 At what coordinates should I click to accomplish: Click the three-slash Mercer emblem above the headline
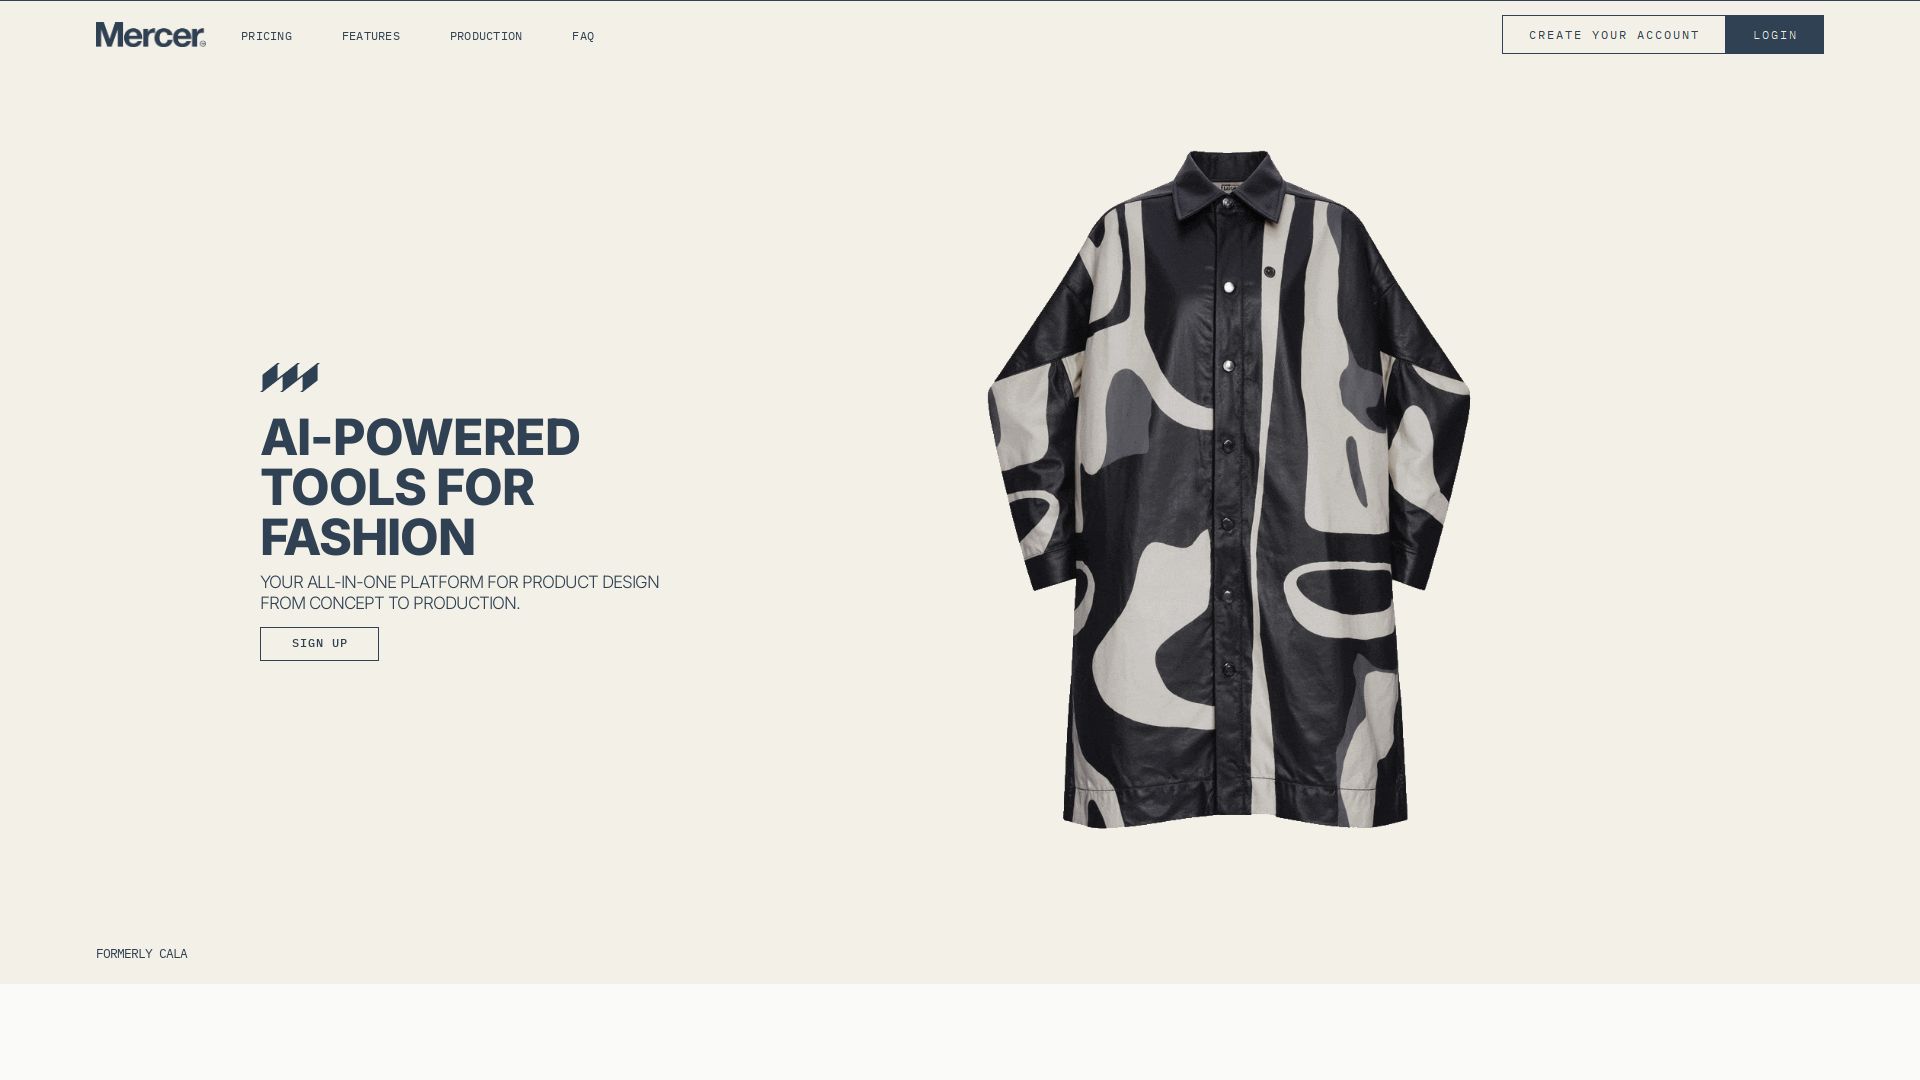pos(290,378)
